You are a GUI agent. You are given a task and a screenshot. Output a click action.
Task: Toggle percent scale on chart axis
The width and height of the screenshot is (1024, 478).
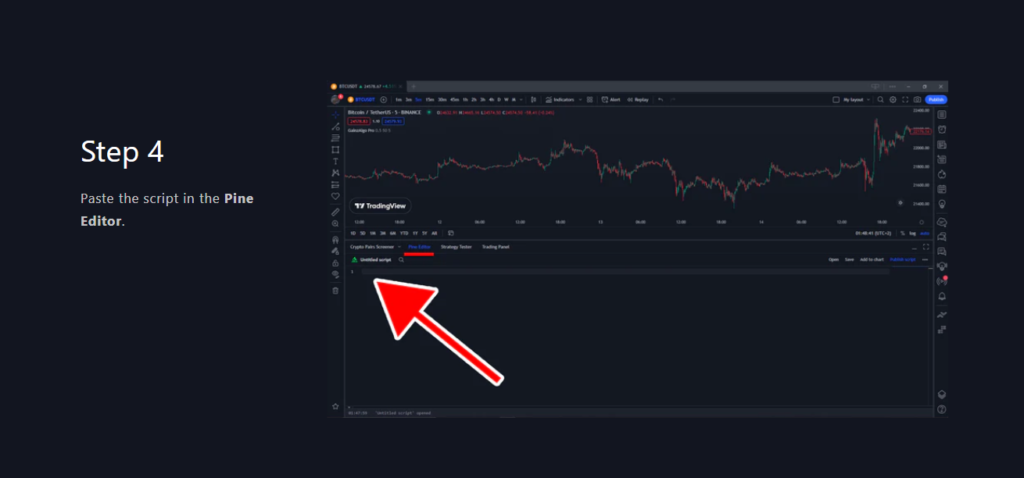[901, 233]
